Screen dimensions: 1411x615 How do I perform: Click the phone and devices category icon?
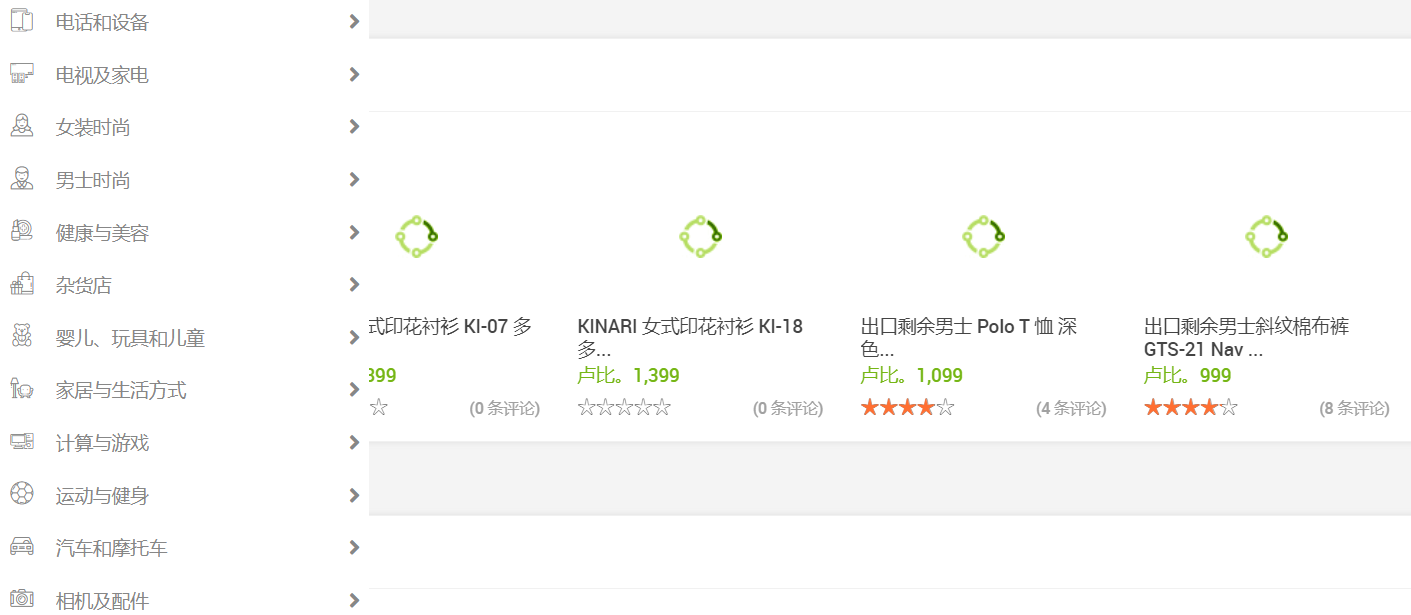coord(21,21)
